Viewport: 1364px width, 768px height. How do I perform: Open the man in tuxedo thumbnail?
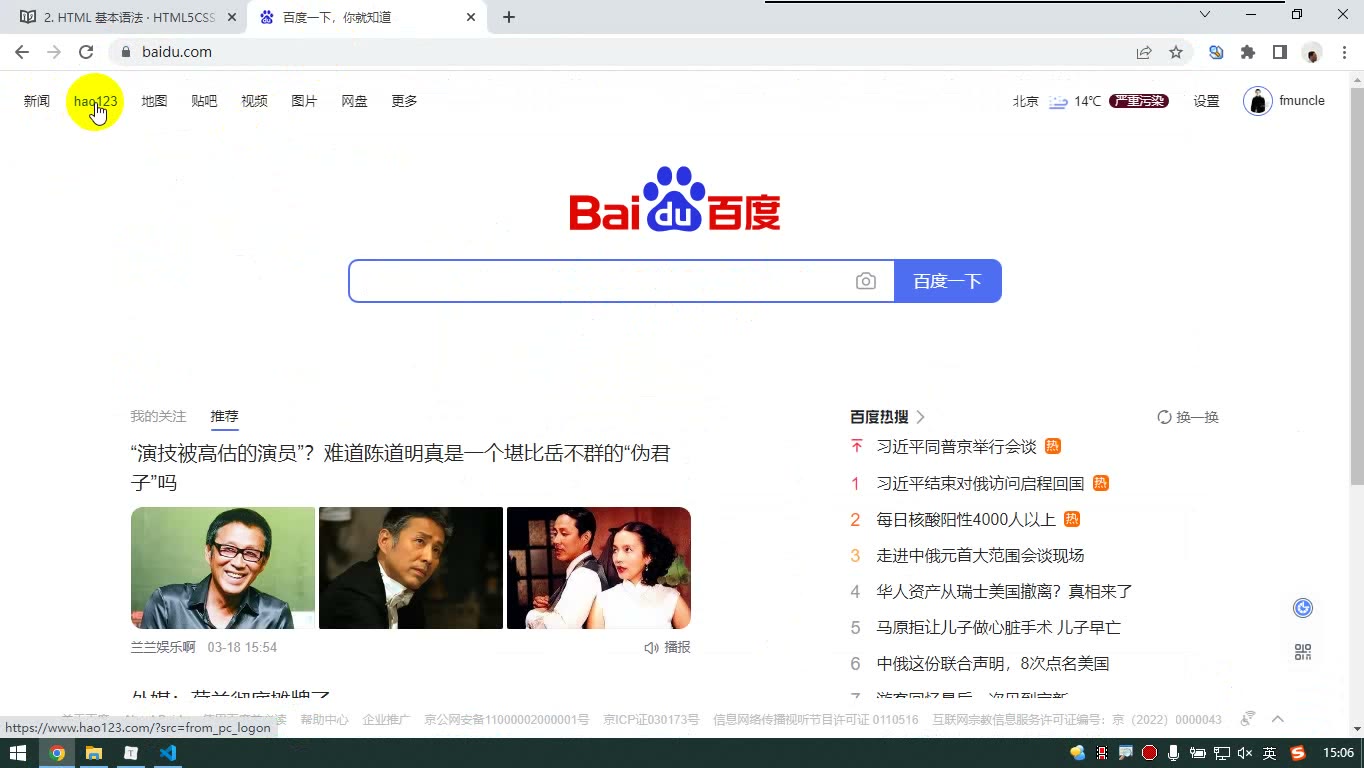[411, 568]
